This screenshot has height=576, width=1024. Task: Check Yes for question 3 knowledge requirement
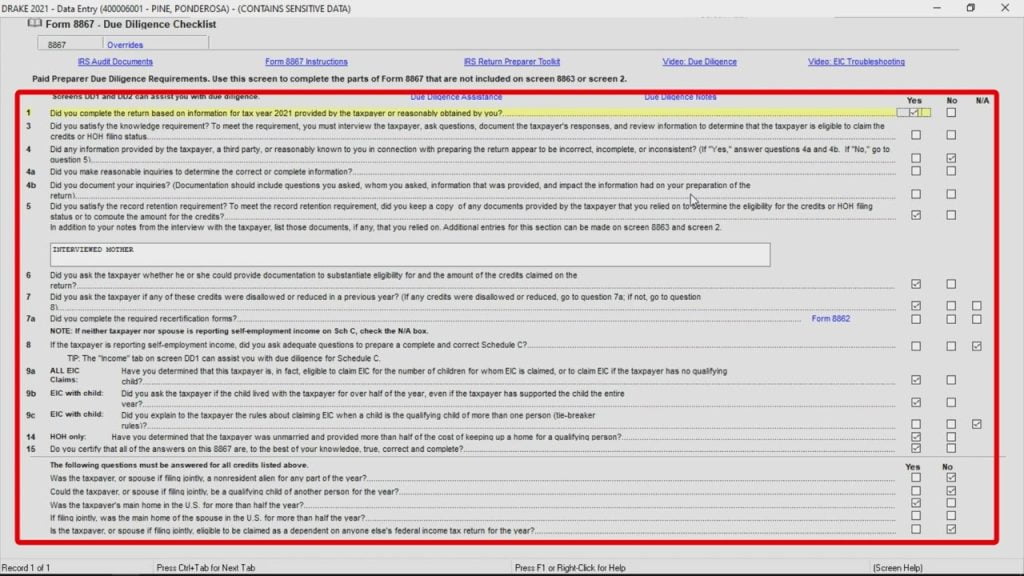(x=916, y=134)
